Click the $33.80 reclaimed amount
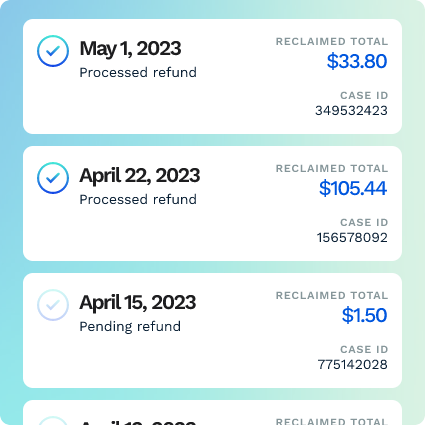The image size is (425, 425). coord(357,61)
